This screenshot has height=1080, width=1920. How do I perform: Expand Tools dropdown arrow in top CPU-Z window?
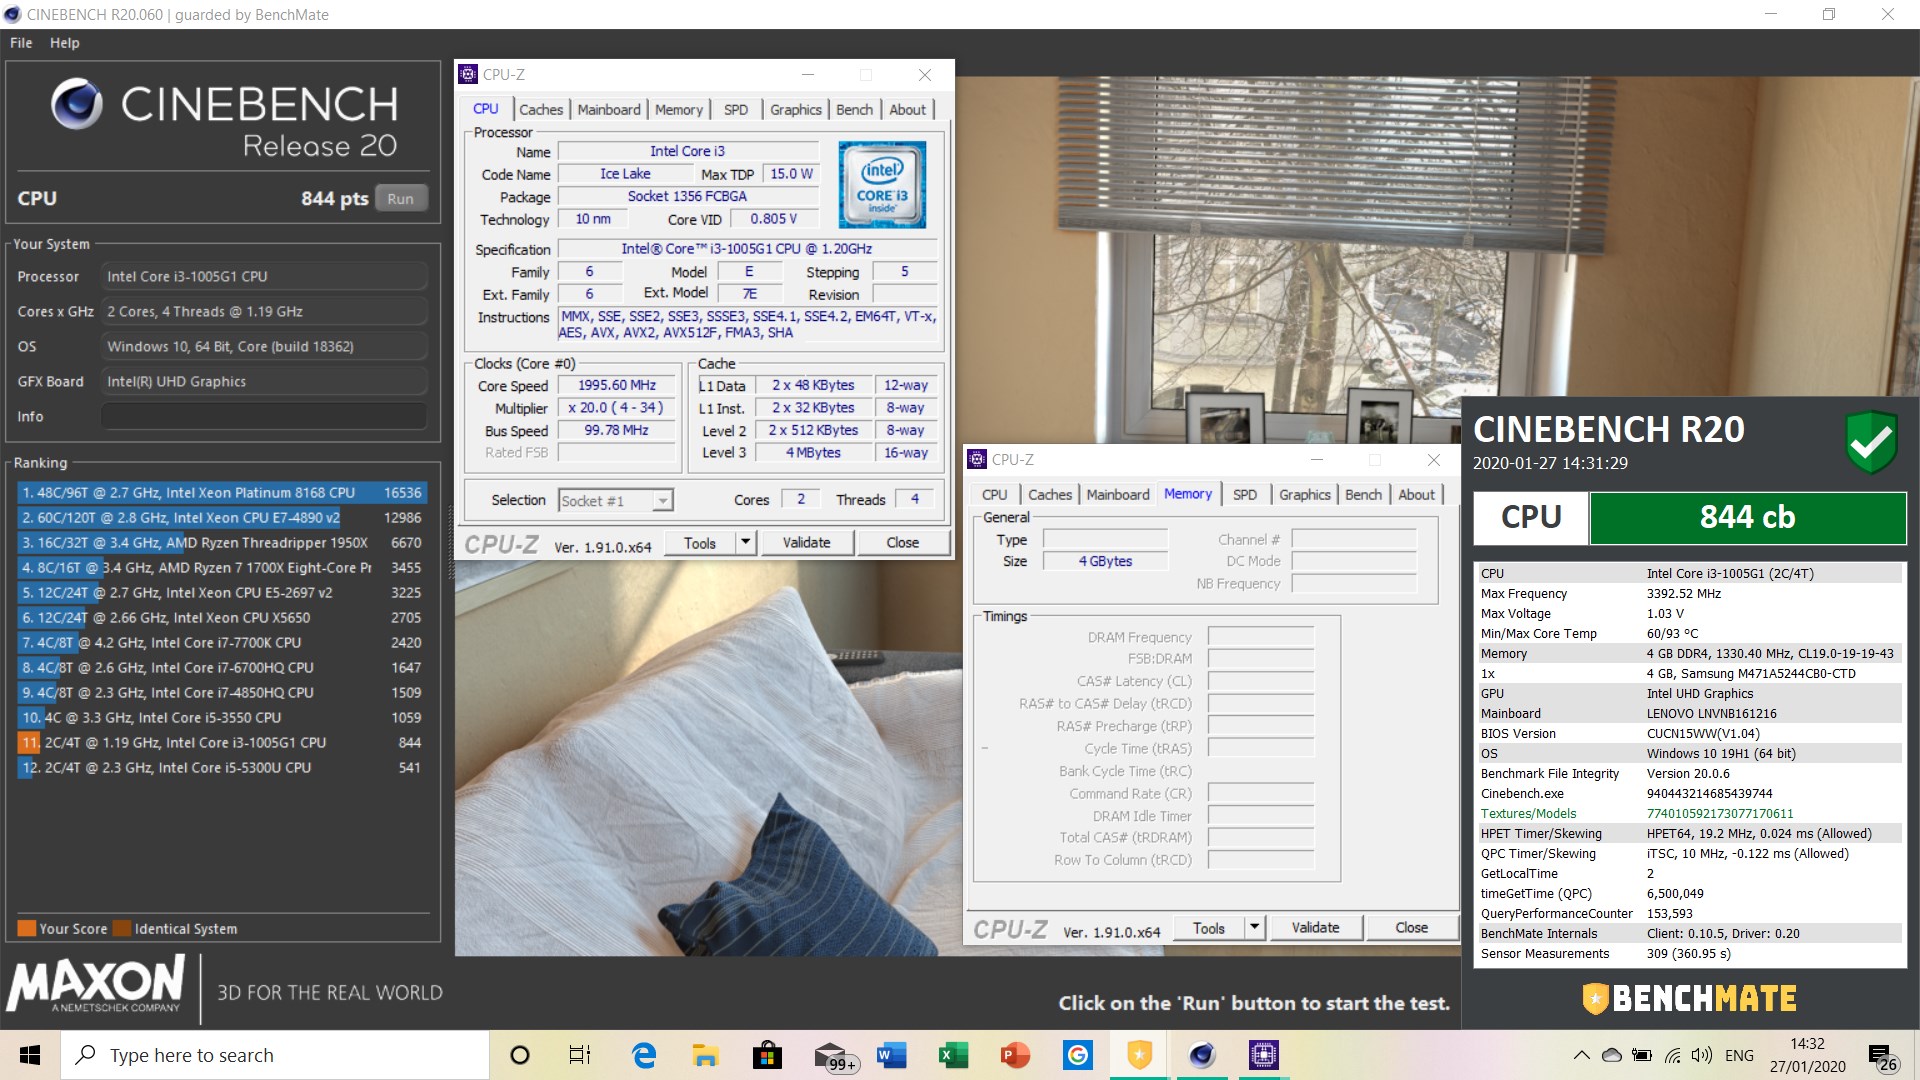pyautogui.click(x=745, y=542)
